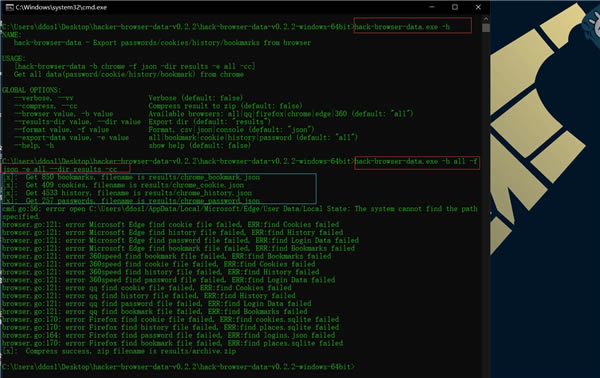
Task: Click 'qq find cookie file failed' line
Action: tap(147, 288)
